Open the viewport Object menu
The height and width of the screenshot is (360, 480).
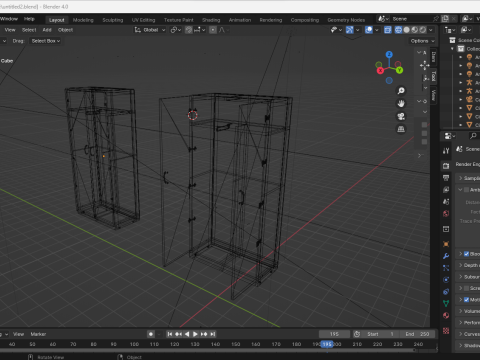click(x=65, y=30)
